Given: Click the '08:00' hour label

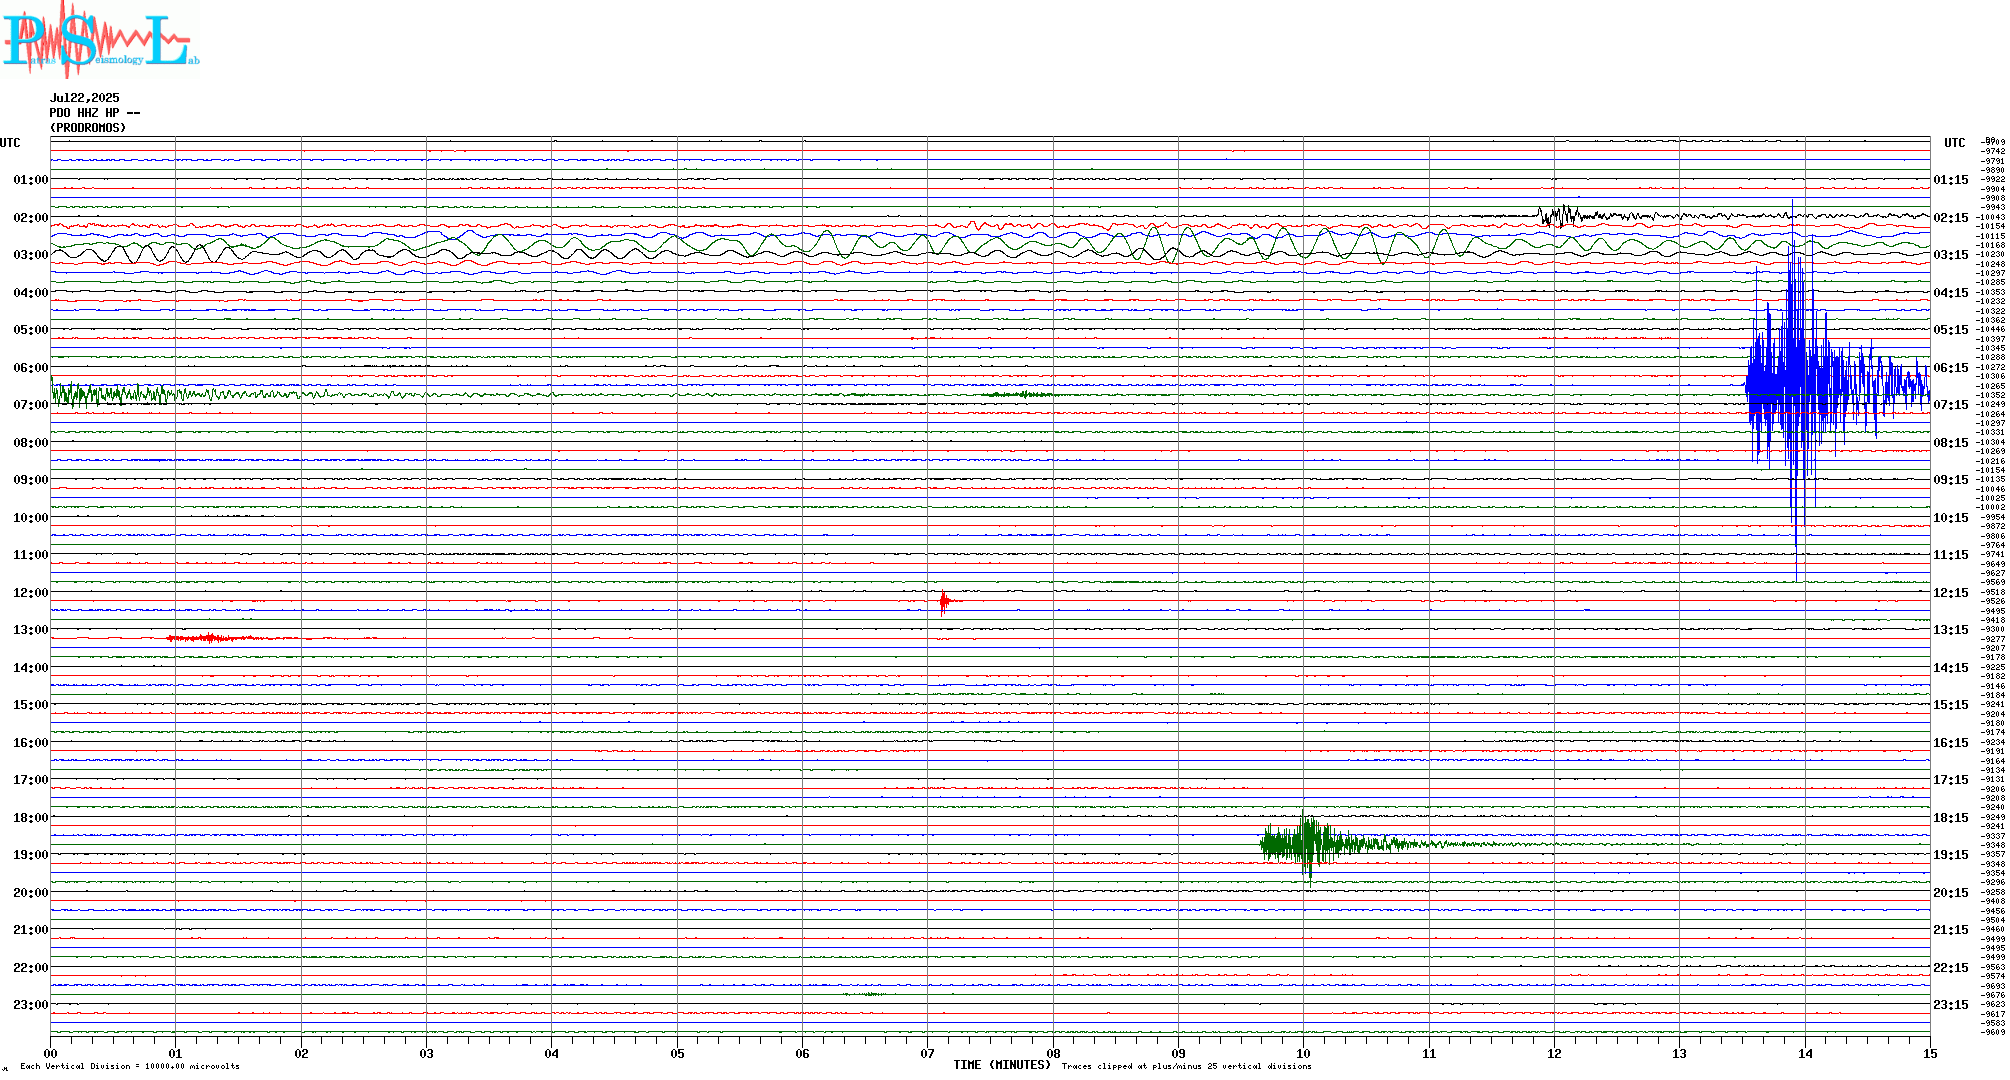Looking at the screenshot, I should [x=31, y=443].
